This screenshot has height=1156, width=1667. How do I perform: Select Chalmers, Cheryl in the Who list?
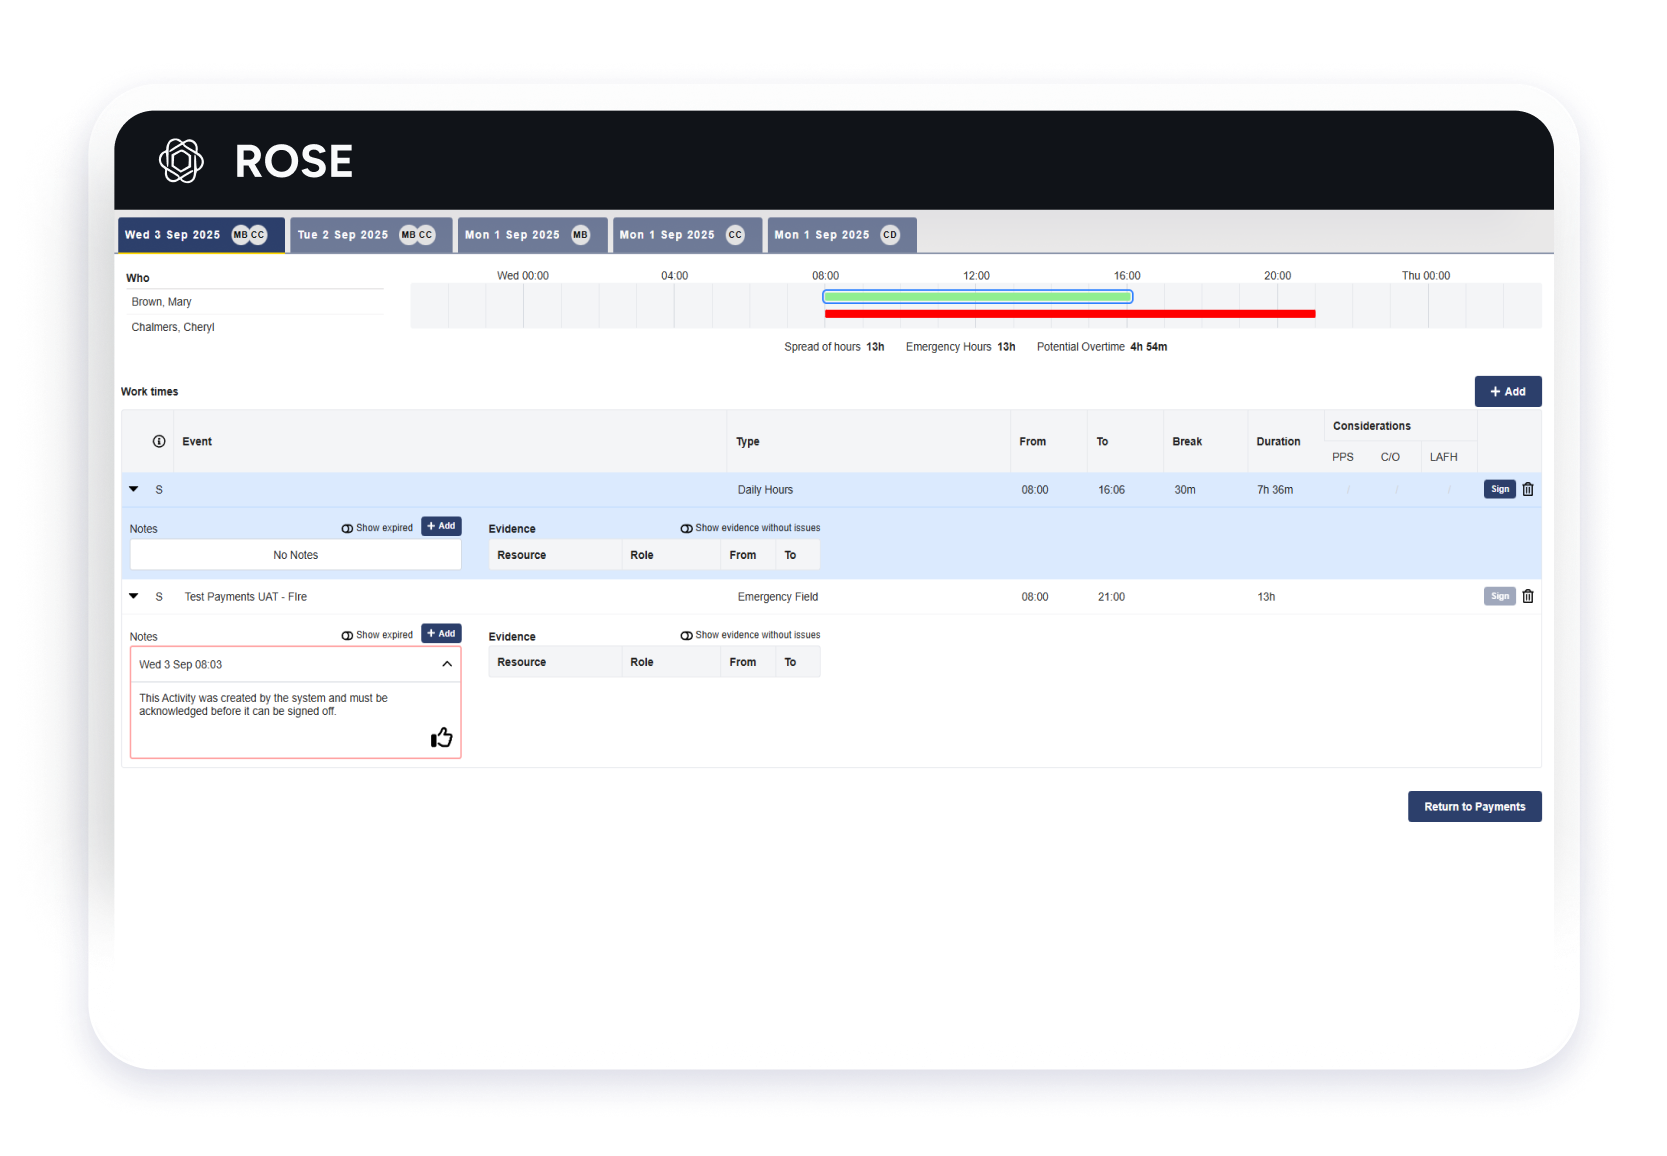click(172, 326)
